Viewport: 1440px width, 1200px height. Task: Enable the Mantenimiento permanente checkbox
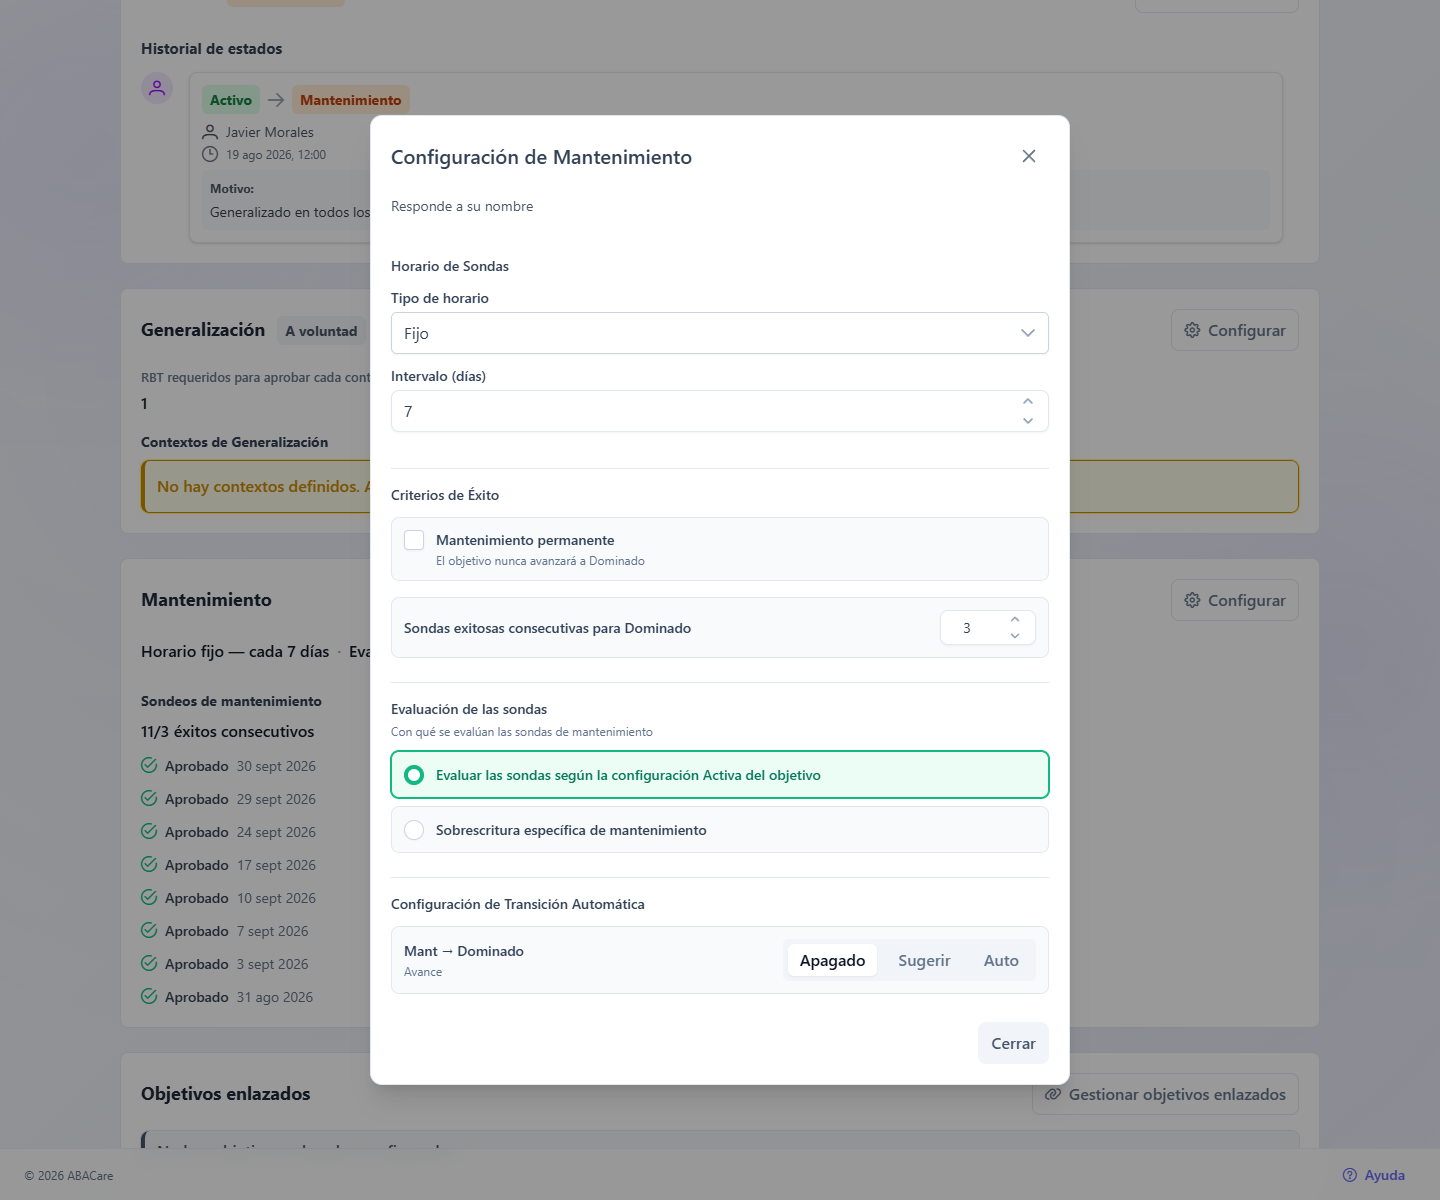coord(414,540)
